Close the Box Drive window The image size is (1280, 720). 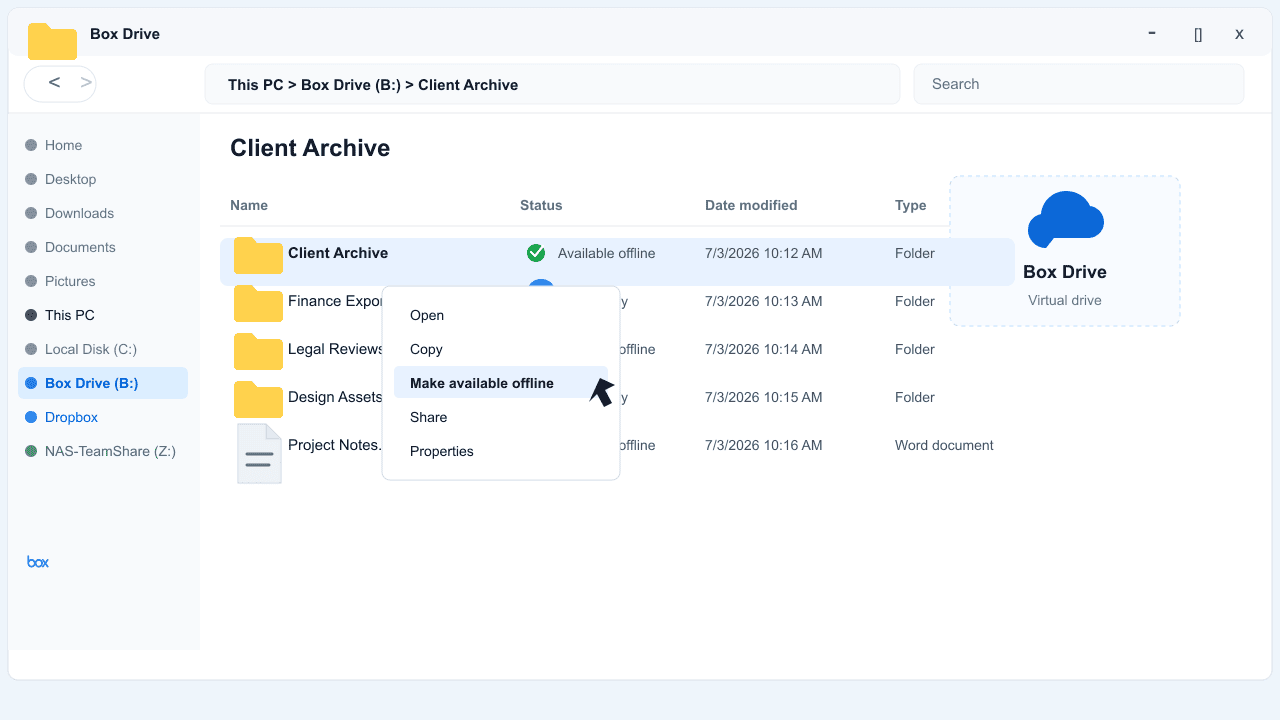tap(1239, 34)
